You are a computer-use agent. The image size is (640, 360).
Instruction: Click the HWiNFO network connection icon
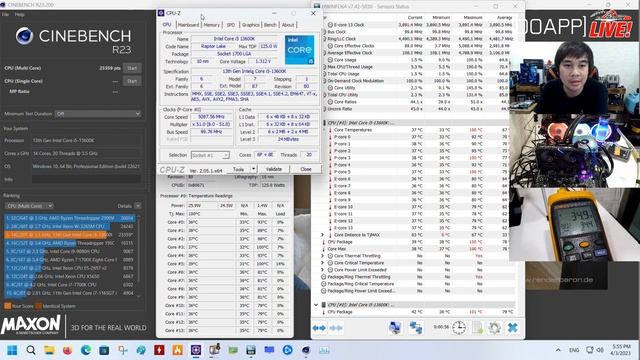pos(416,328)
